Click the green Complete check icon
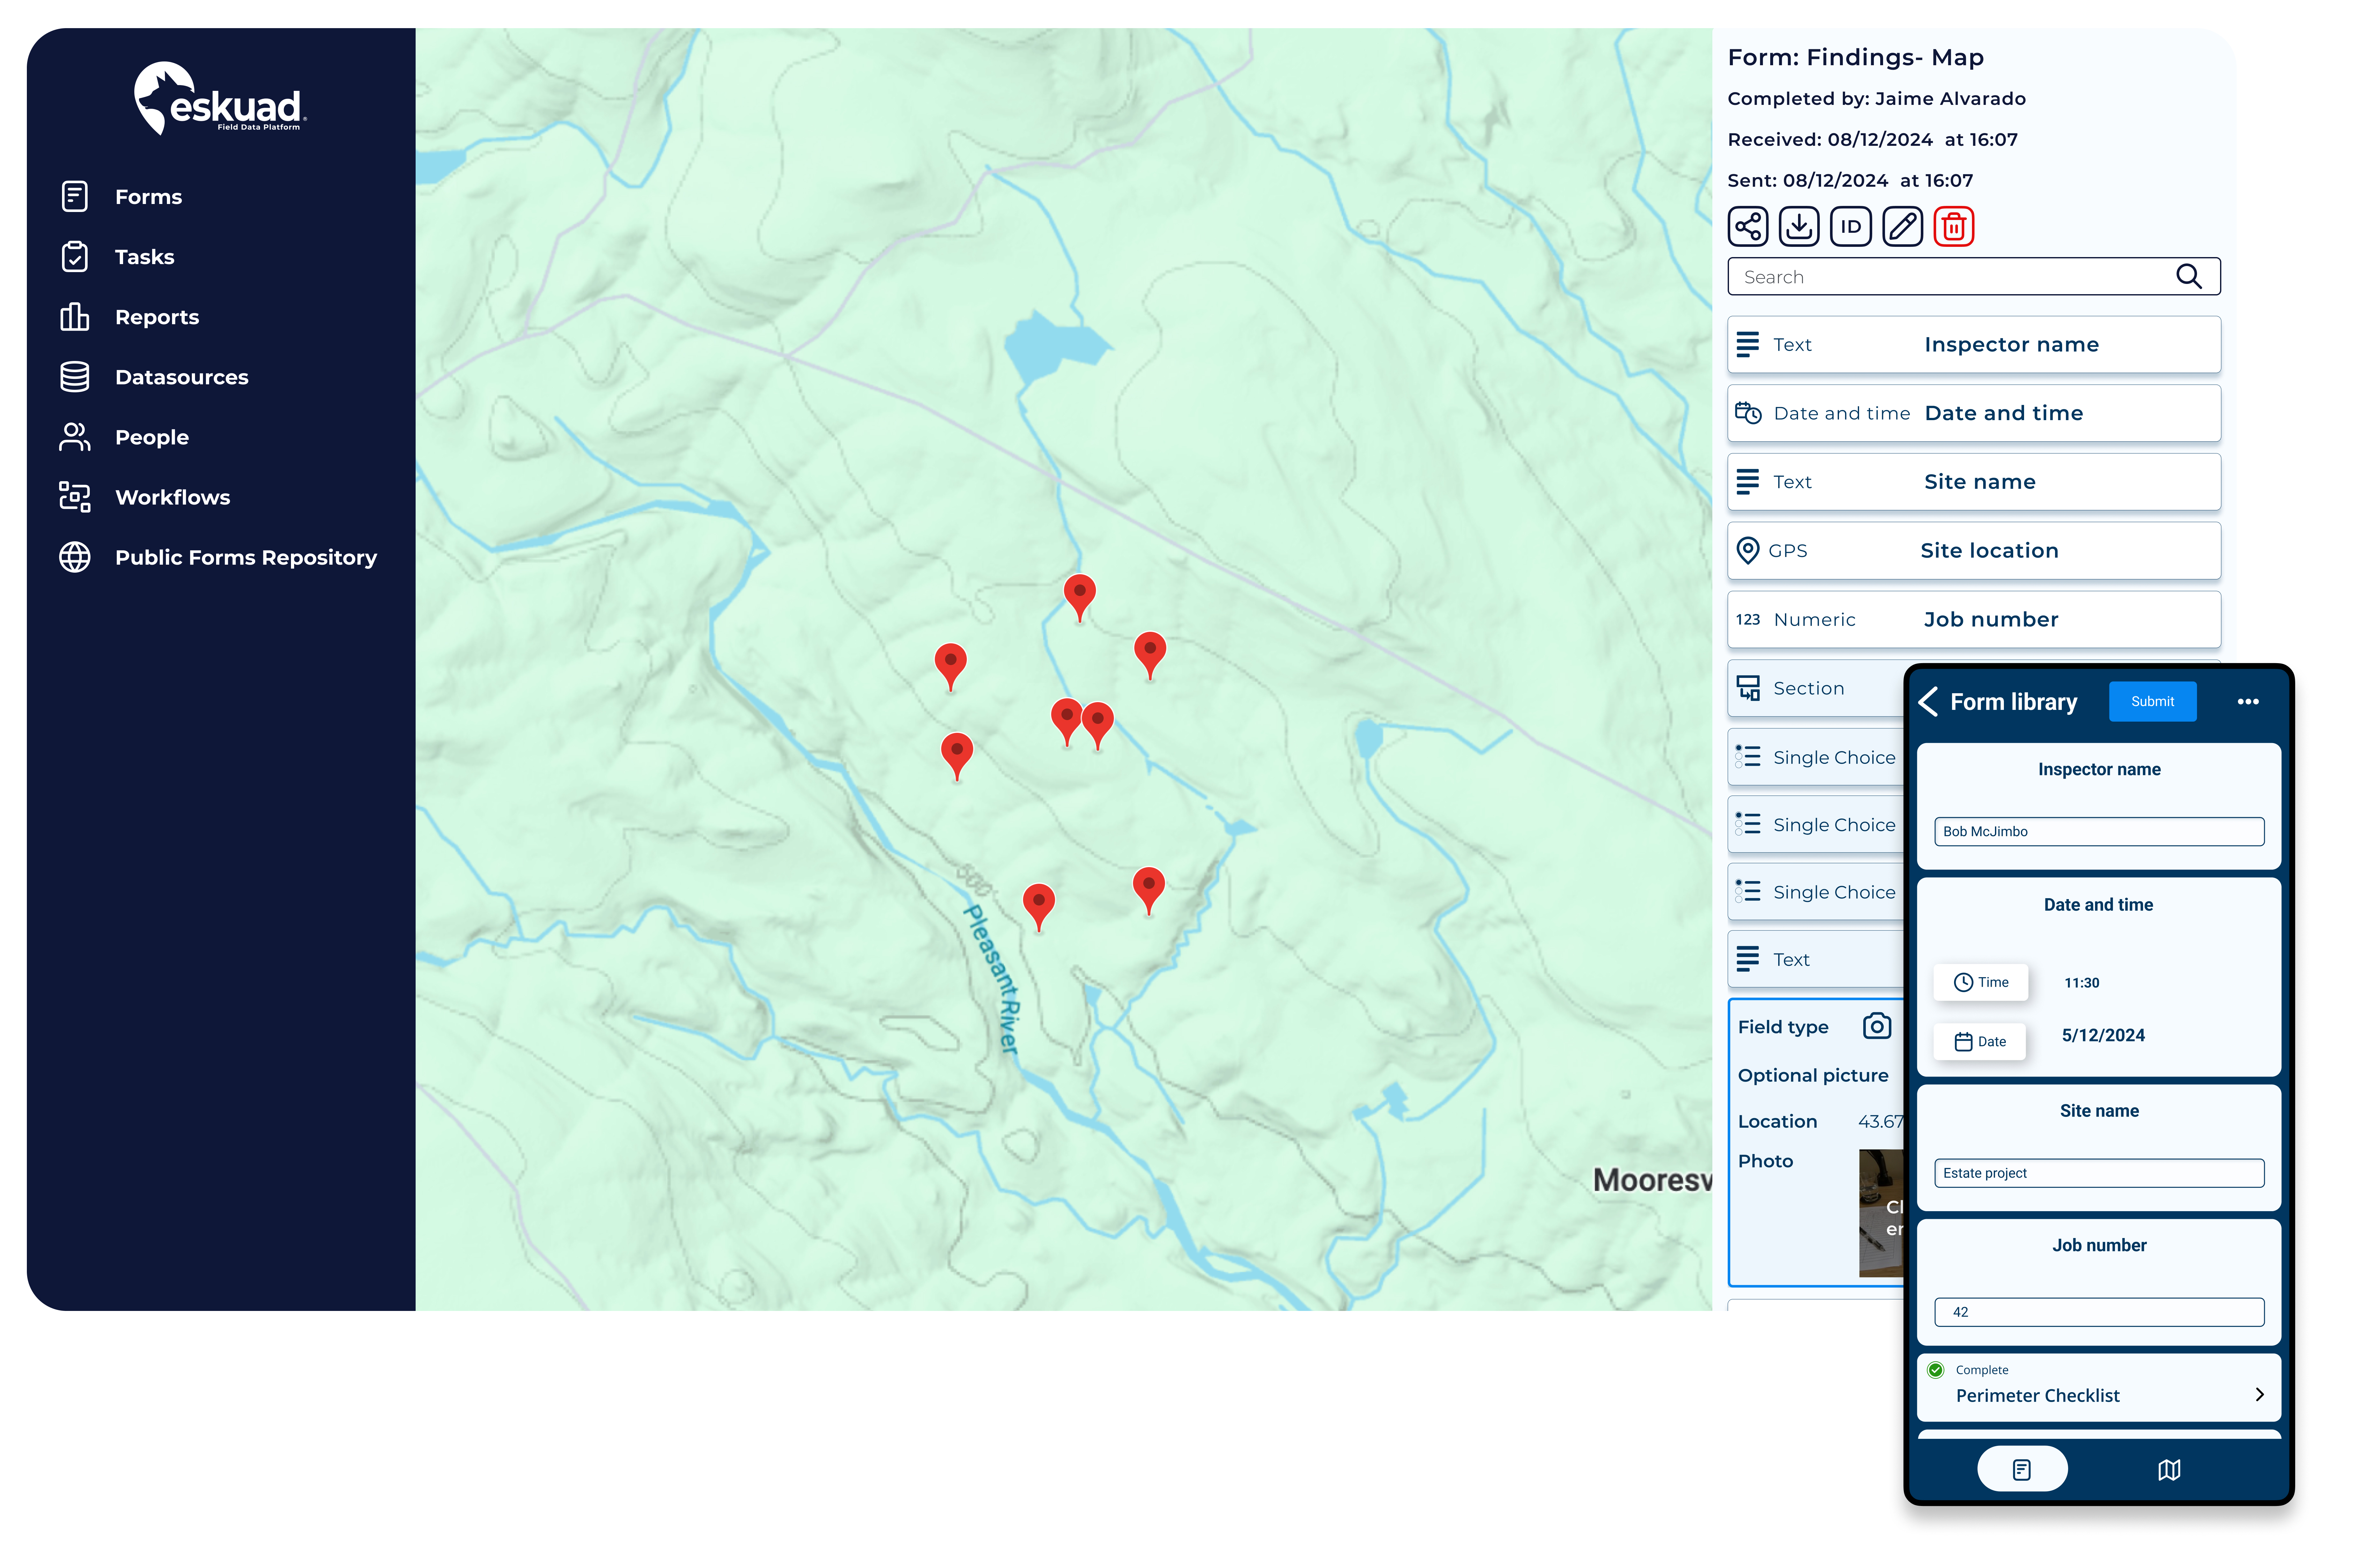This screenshot has height=1568, width=2362. pos(1936,1370)
